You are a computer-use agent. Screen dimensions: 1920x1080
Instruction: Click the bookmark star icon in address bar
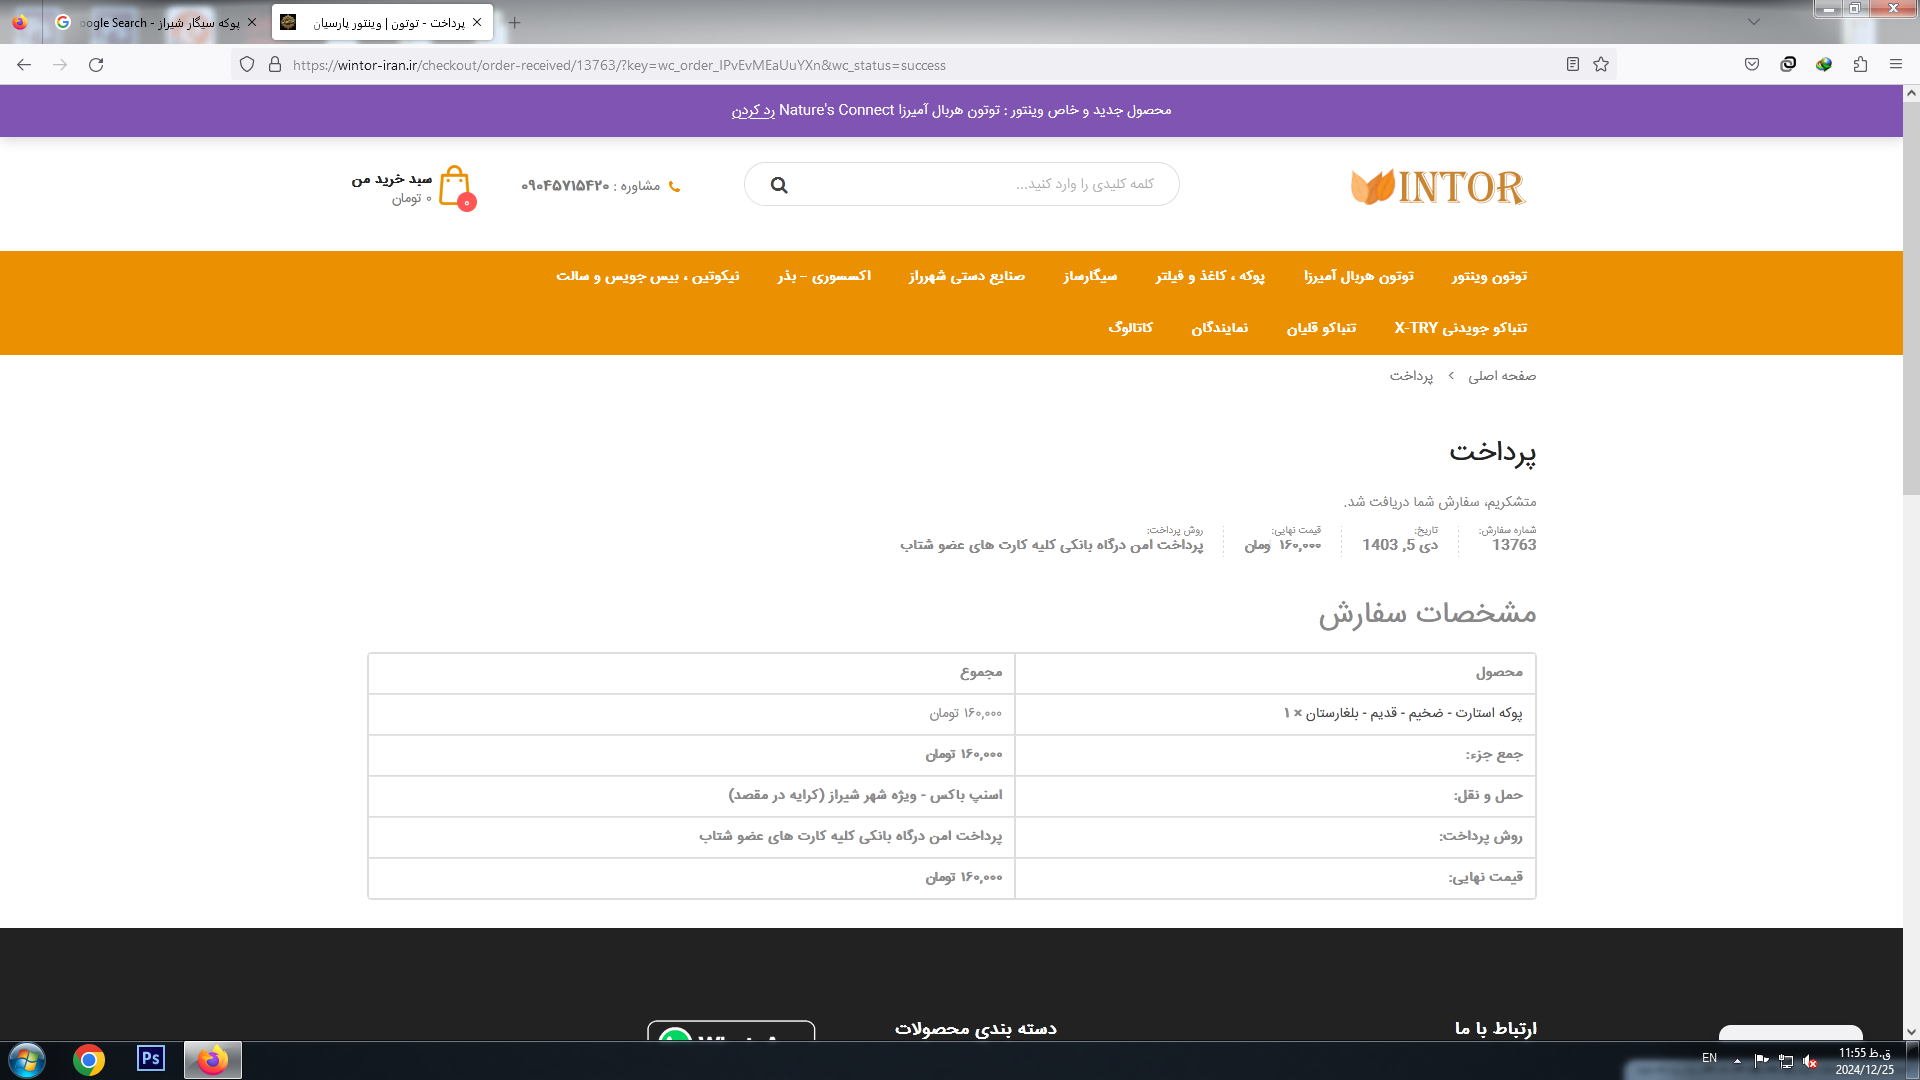1601,65
